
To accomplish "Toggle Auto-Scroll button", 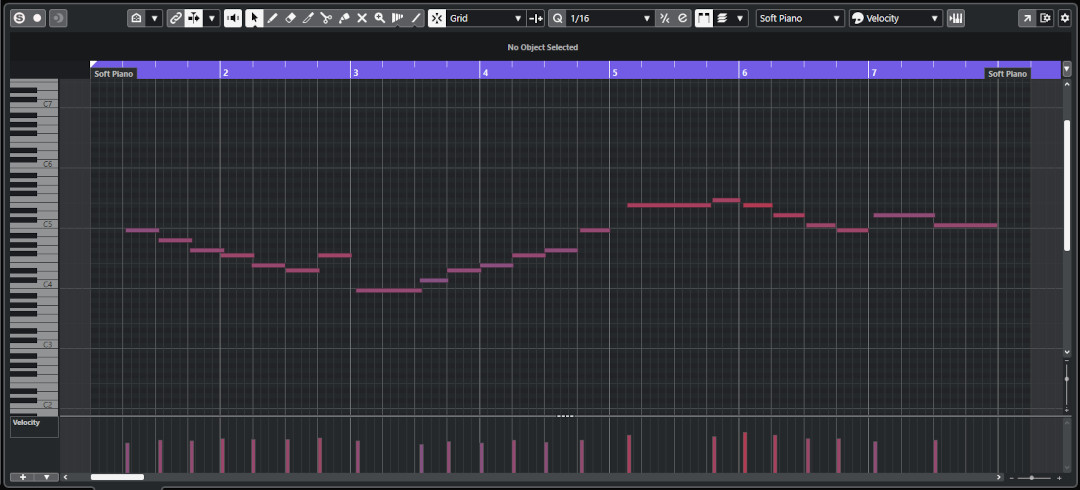I will [x=194, y=19].
